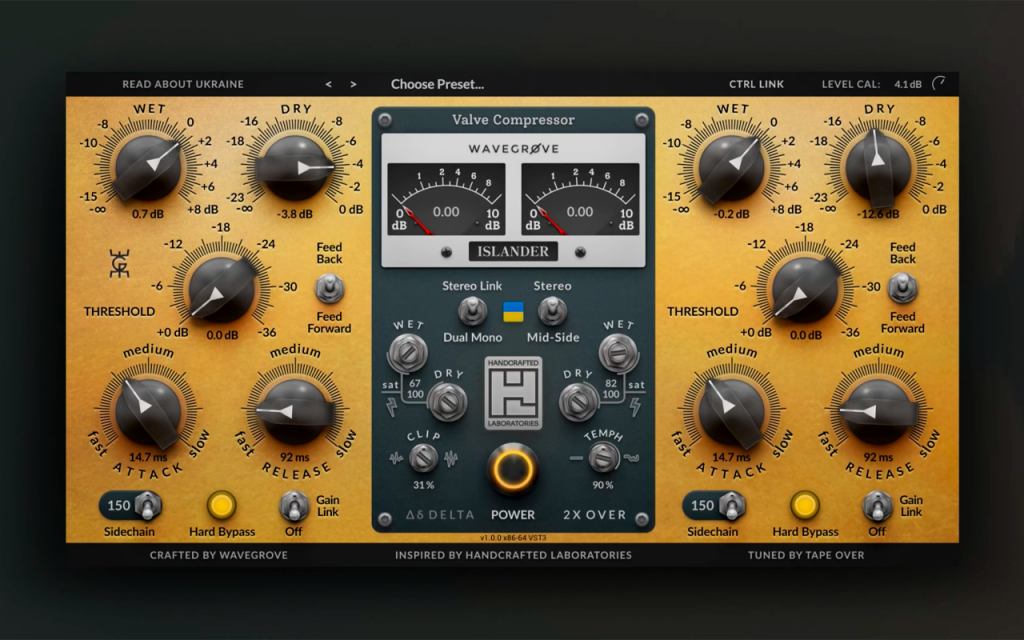Flip the left Gain Link switch
The width and height of the screenshot is (1024, 640).
(294, 505)
